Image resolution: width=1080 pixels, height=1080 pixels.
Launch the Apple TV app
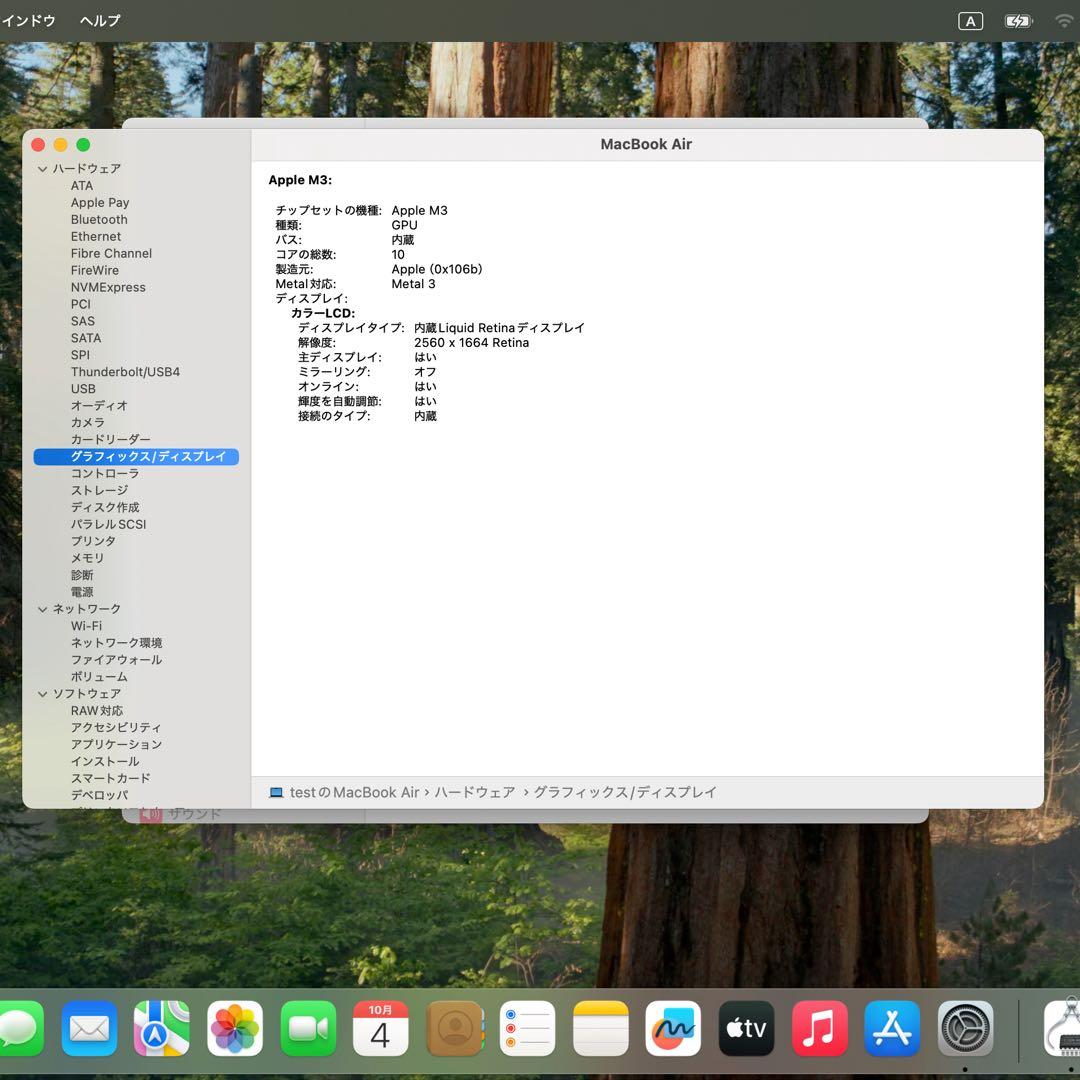[x=746, y=1028]
